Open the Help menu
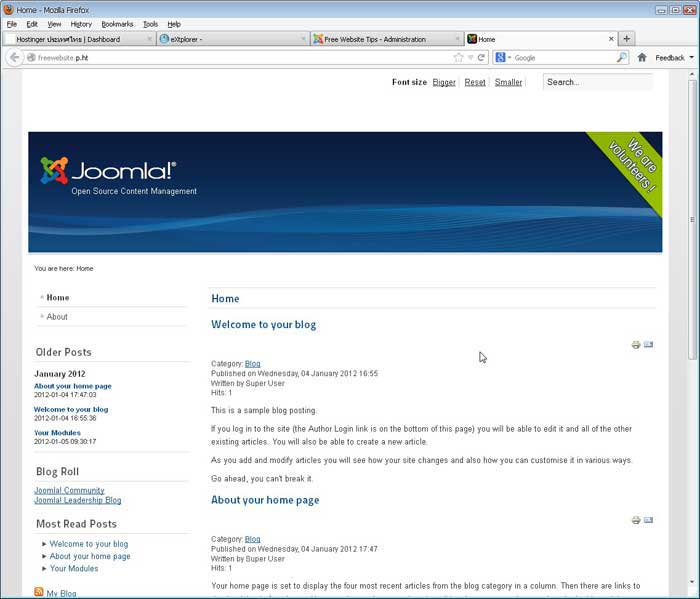This screenshot has height=599, width=700. 174,24
